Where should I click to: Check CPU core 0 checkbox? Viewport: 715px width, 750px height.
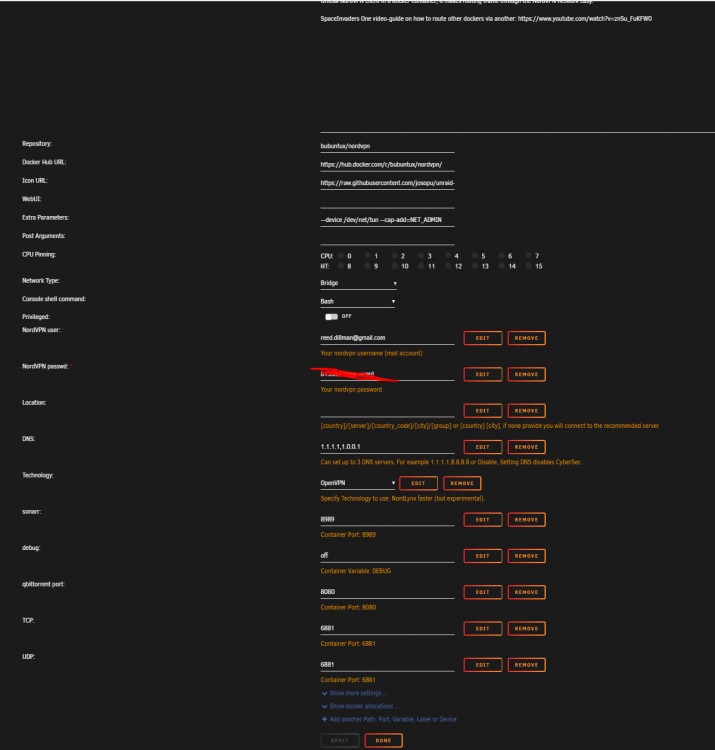coord(341,256)
